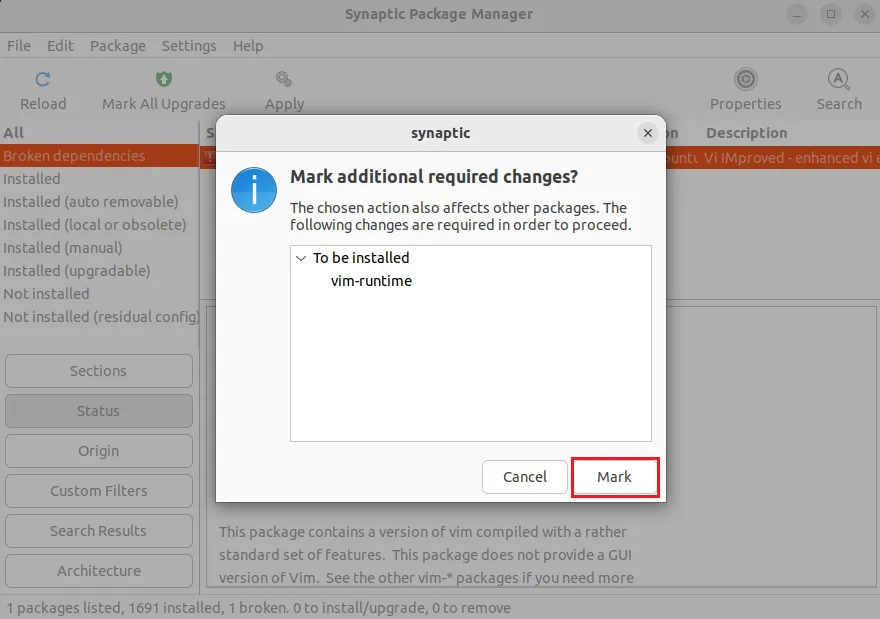
Task: Close the Synaptic Package Manager window
Action: click(865, 14)
